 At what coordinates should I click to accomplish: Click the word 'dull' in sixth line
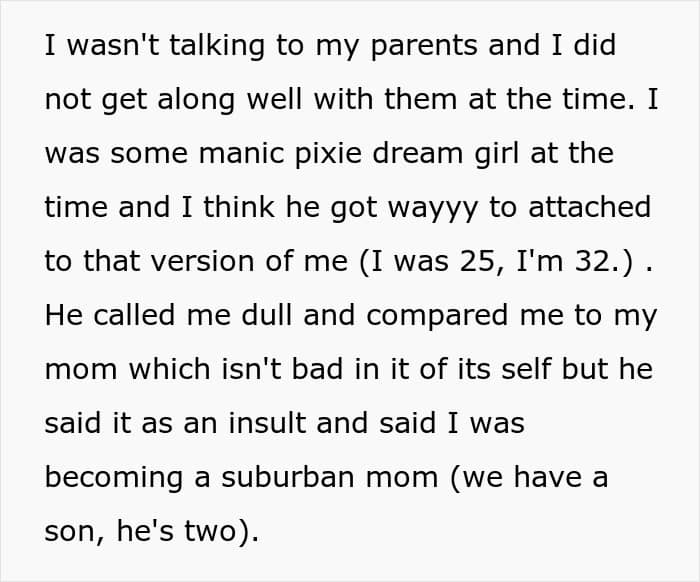[267, 315]
